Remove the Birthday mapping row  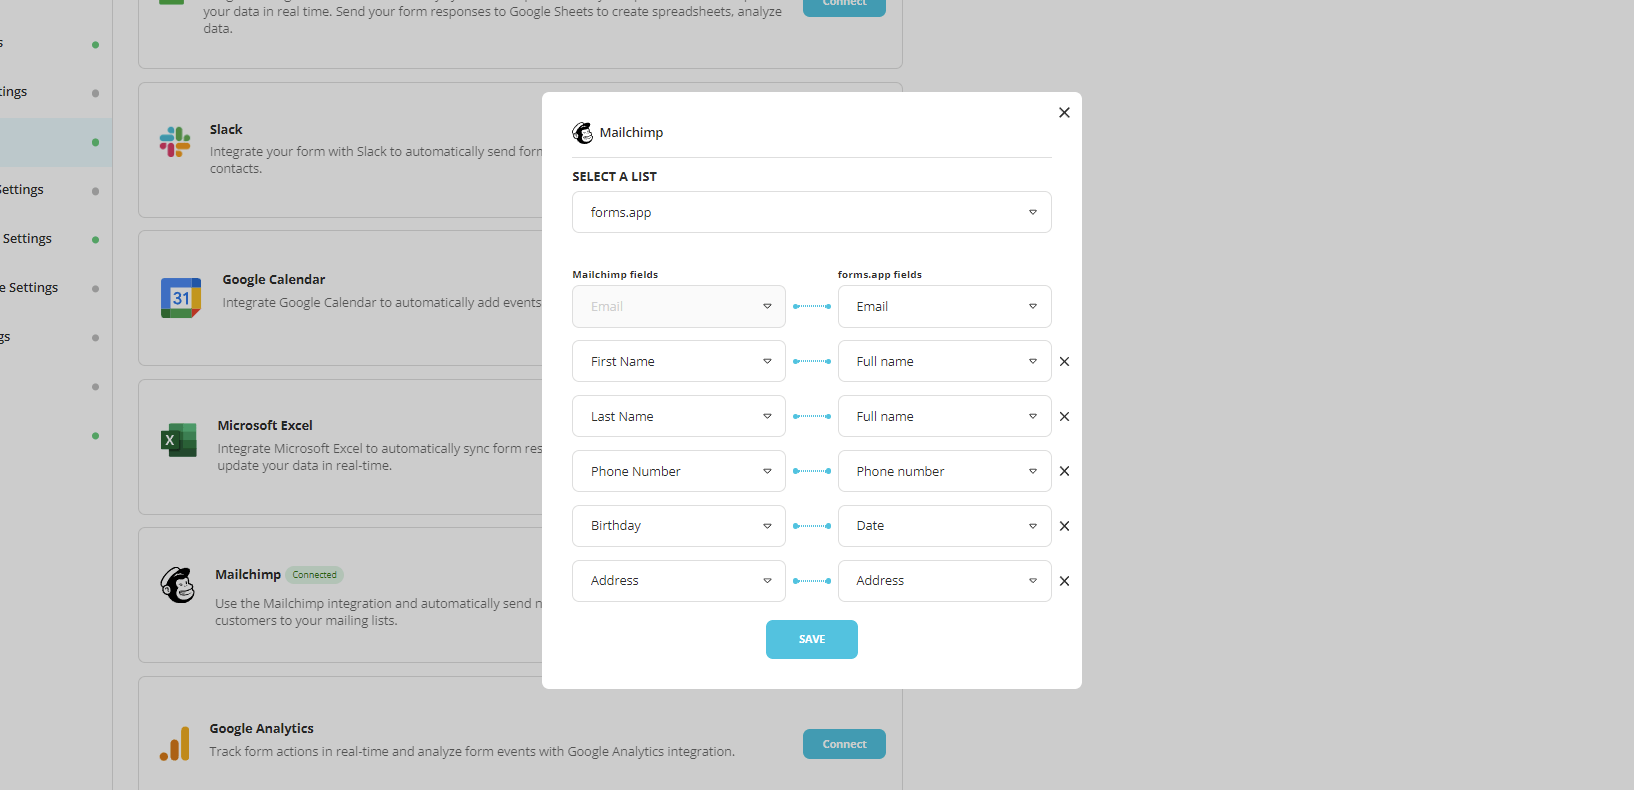(x=1064, y=526)
